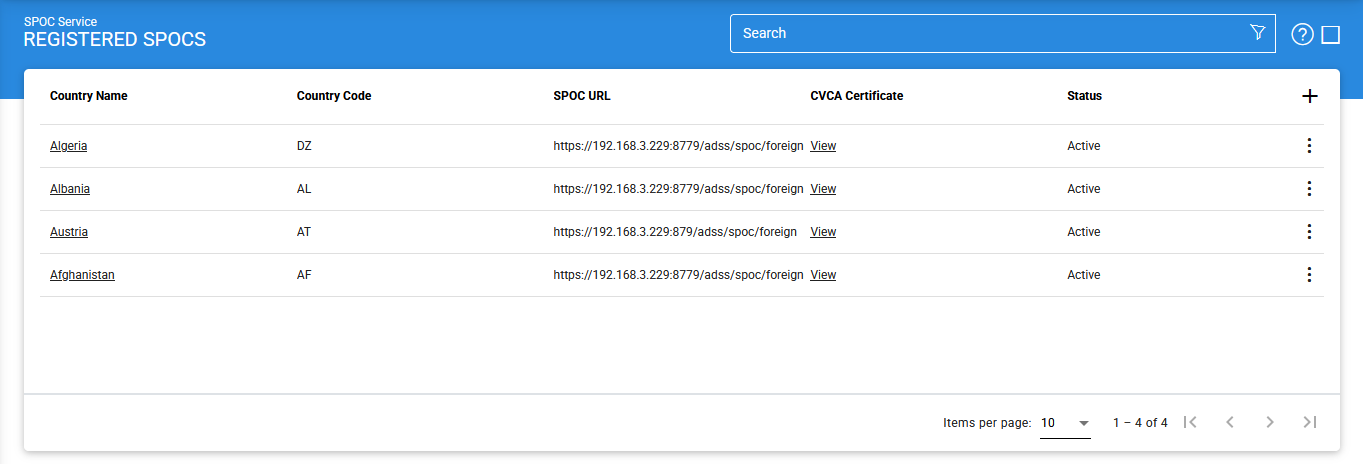This screenshot has height=464, width=1363.
Task: View CVCA certificate for Afghanistan
Action: point(823,275)
